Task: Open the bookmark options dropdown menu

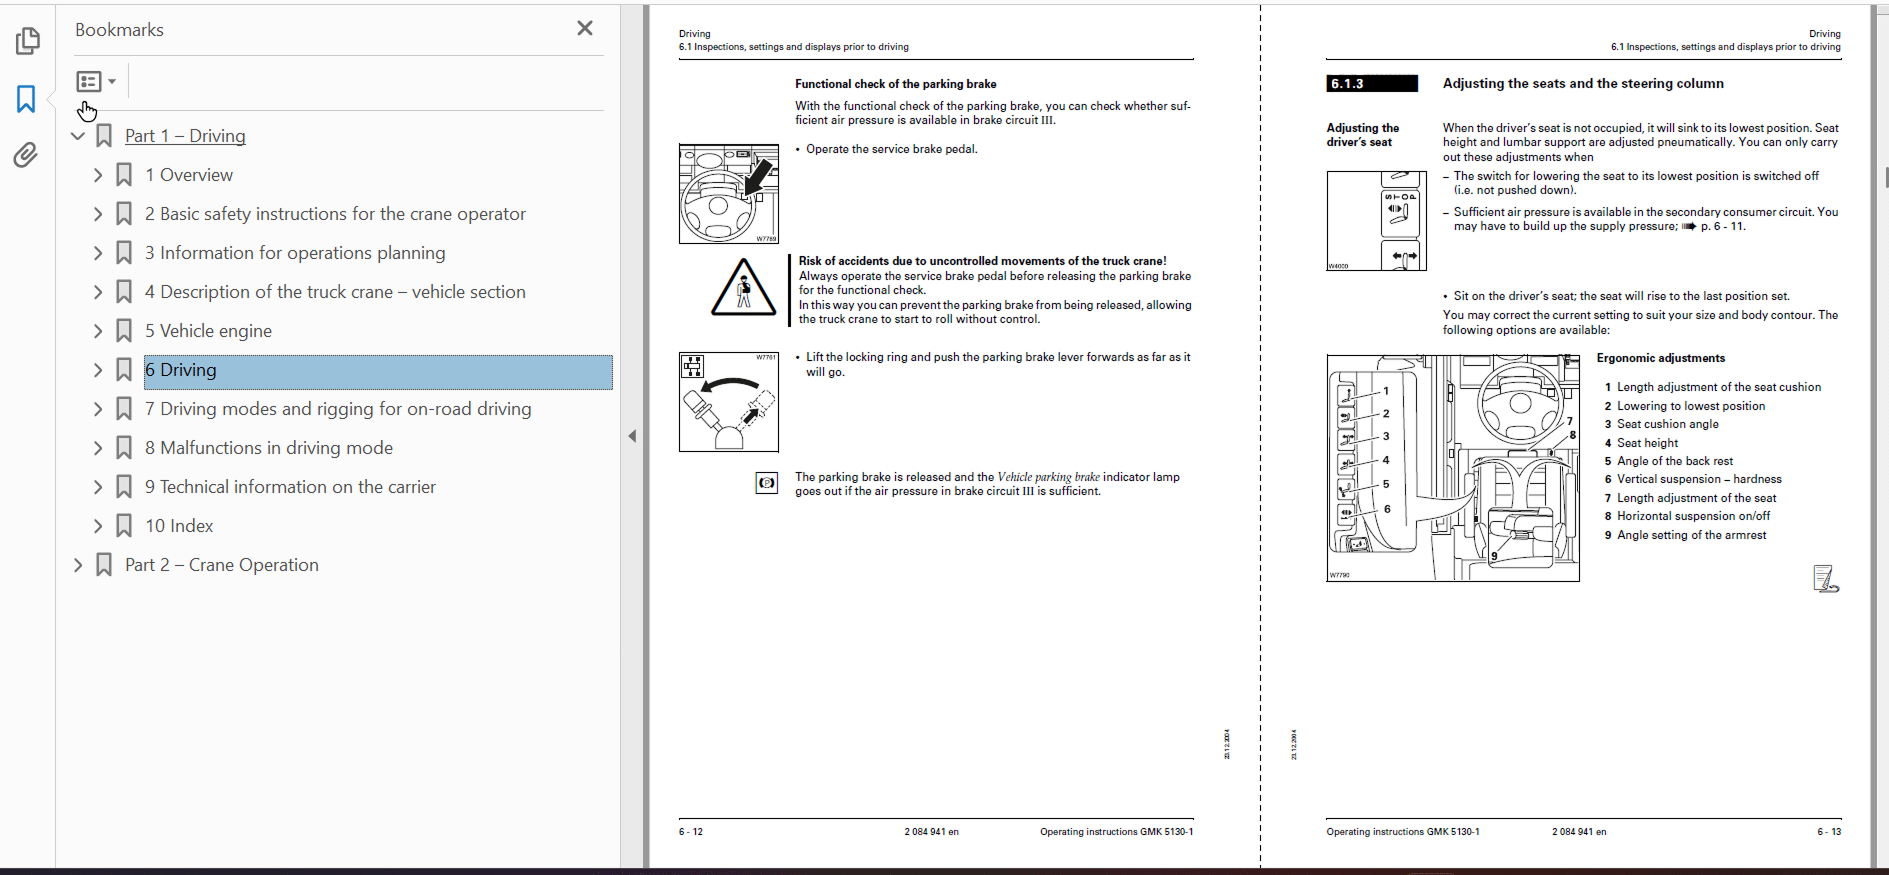Action: click(x=96, y=81)
